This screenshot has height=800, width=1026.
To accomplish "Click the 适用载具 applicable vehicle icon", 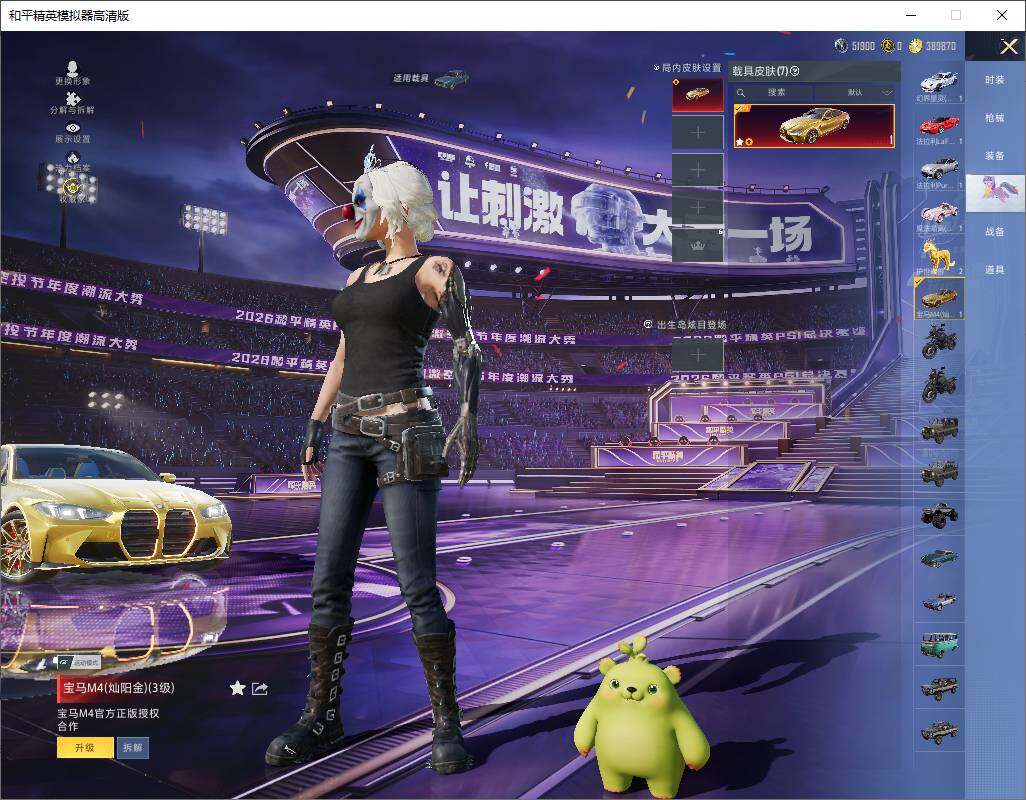I will [x=451, y=79].
